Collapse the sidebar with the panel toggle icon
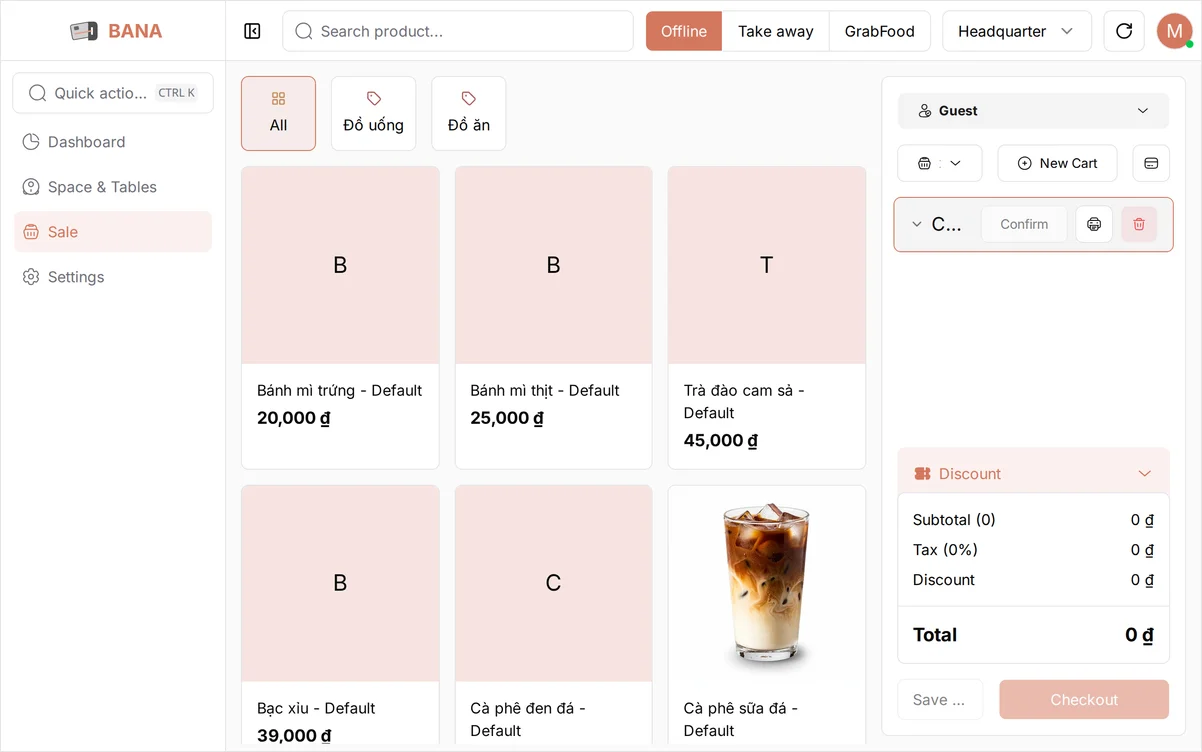The width and height of the screenshot is (1202, 752). pyautogui.click(x=252, y=31)
